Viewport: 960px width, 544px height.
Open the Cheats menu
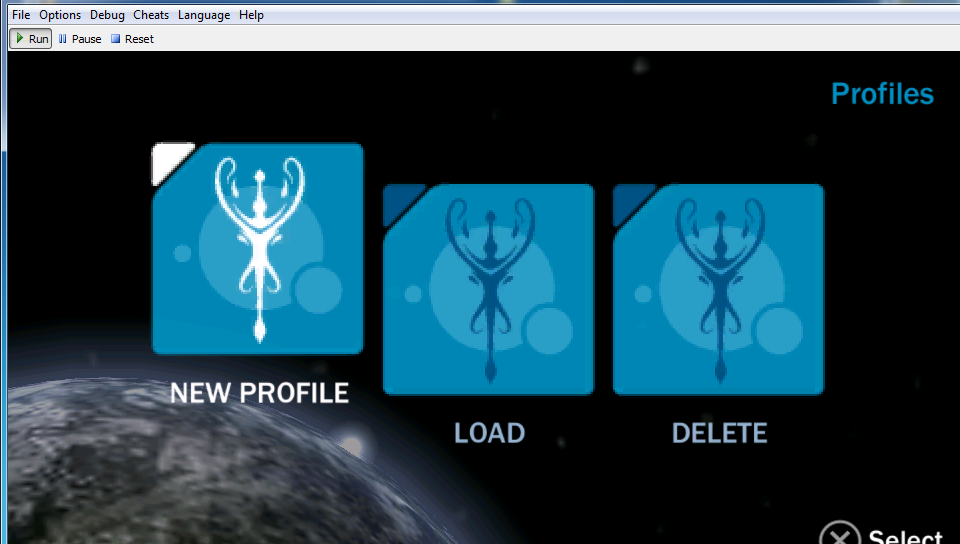click(x=151, y=15)
